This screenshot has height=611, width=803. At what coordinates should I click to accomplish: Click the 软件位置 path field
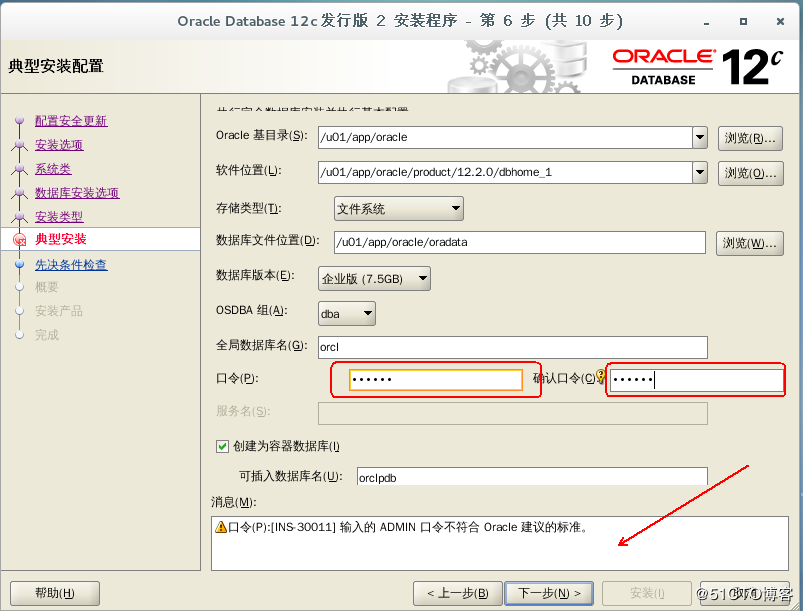505,172
